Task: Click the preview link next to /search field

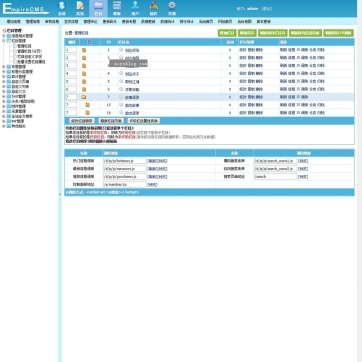Action: coord(303,177)
